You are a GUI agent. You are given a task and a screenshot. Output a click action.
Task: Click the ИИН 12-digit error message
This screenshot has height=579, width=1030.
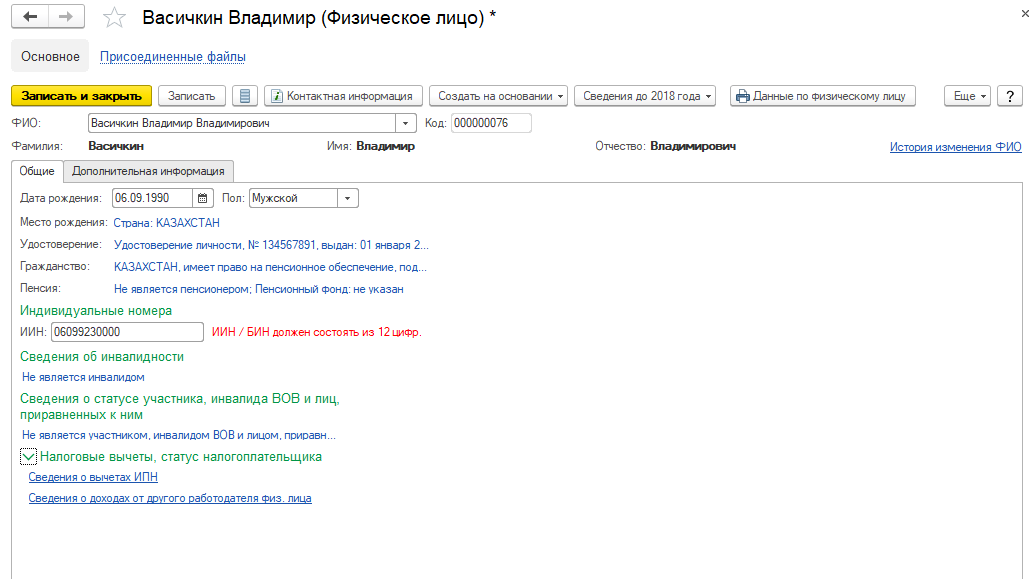[317, 333]
